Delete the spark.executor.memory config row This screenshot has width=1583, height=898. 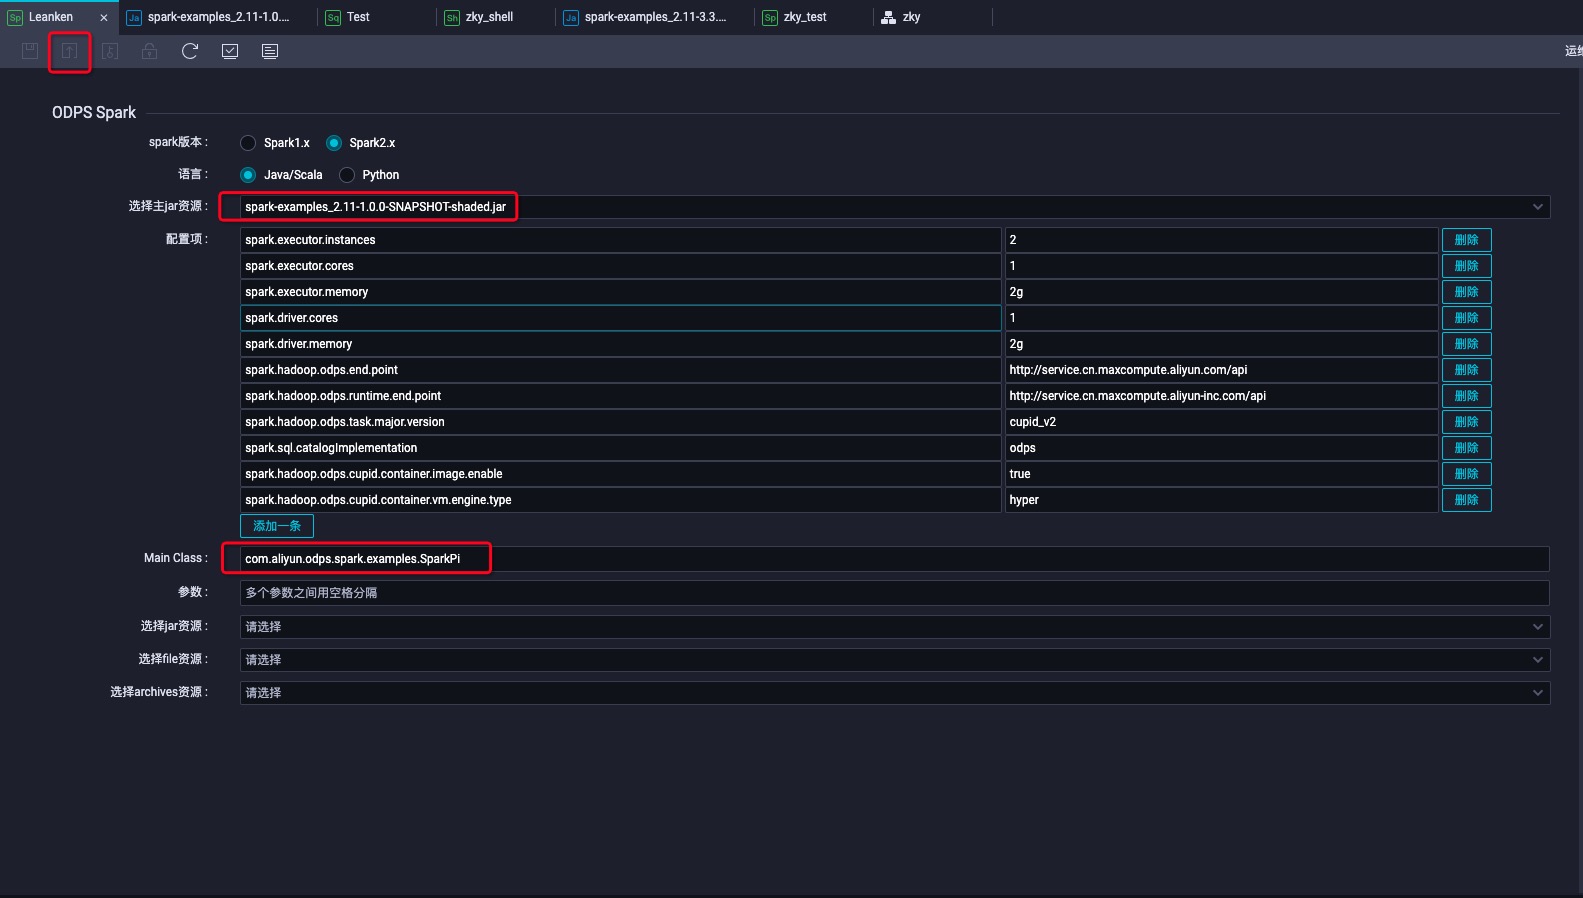(1466, 292)
